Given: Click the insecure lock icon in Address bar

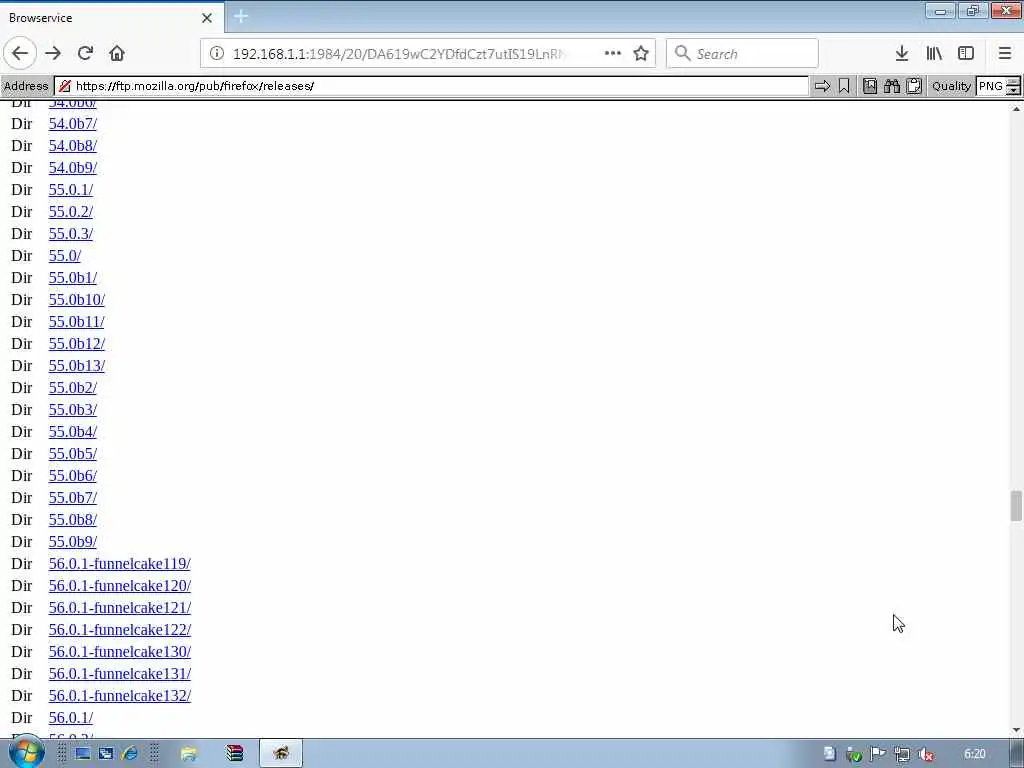Looking at the screenshot, I should click(x=64, y=86).
